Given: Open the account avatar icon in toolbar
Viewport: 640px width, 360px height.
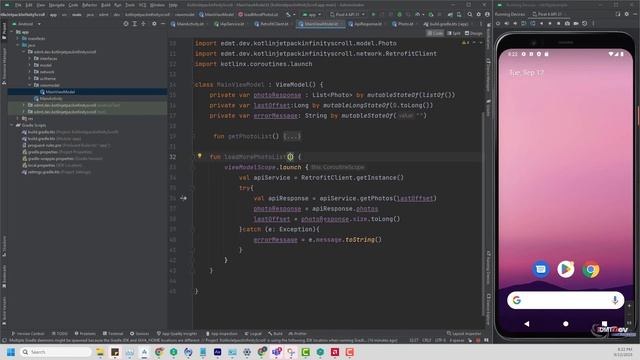Looking at the screenshot, I should coord(487,14).
